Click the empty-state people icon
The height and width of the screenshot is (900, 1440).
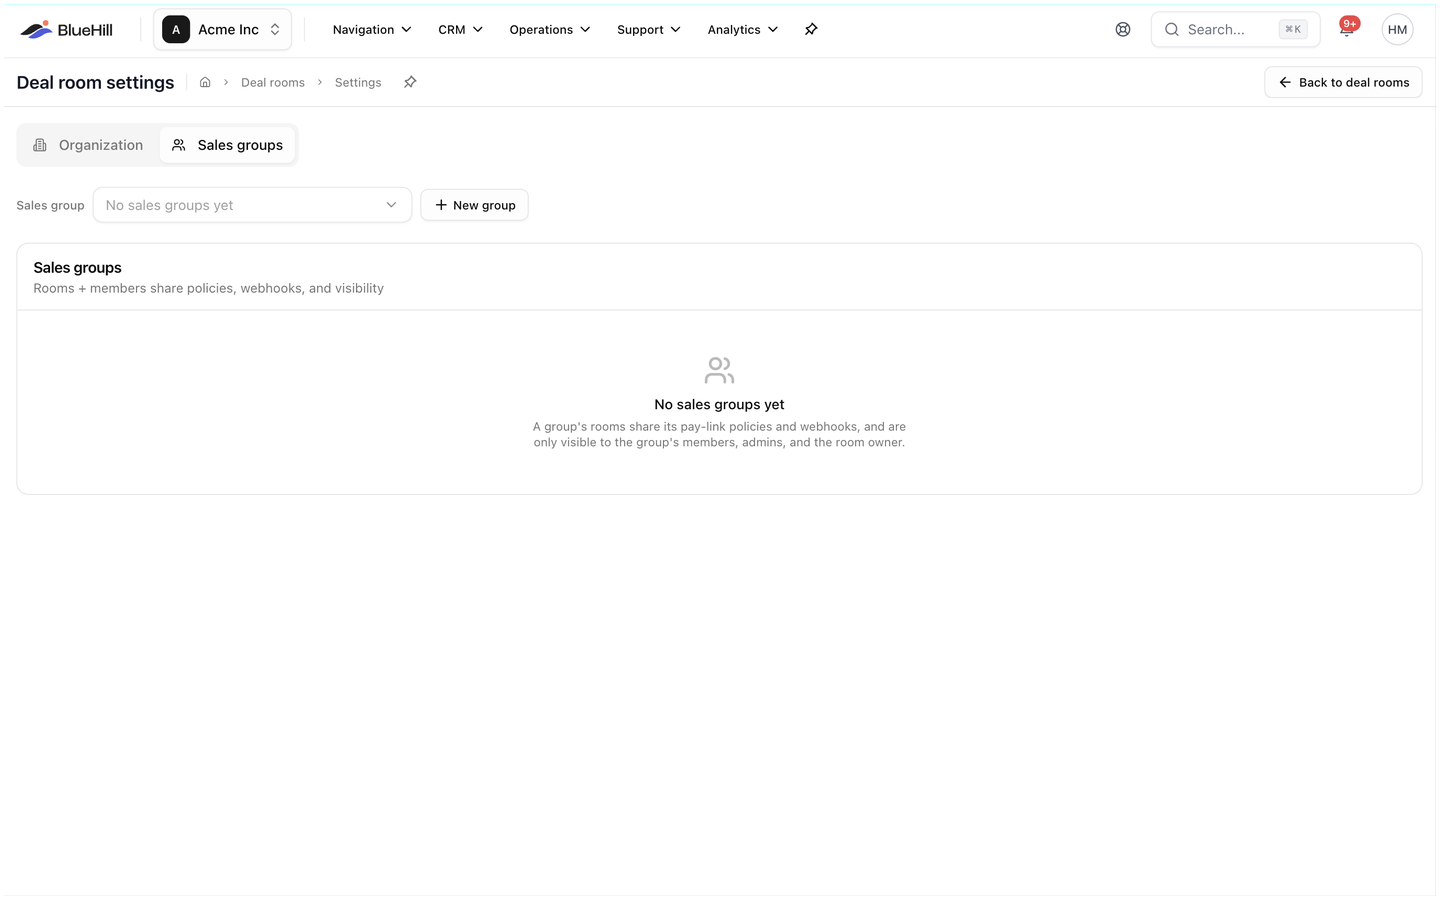click(x=719, y=370)
